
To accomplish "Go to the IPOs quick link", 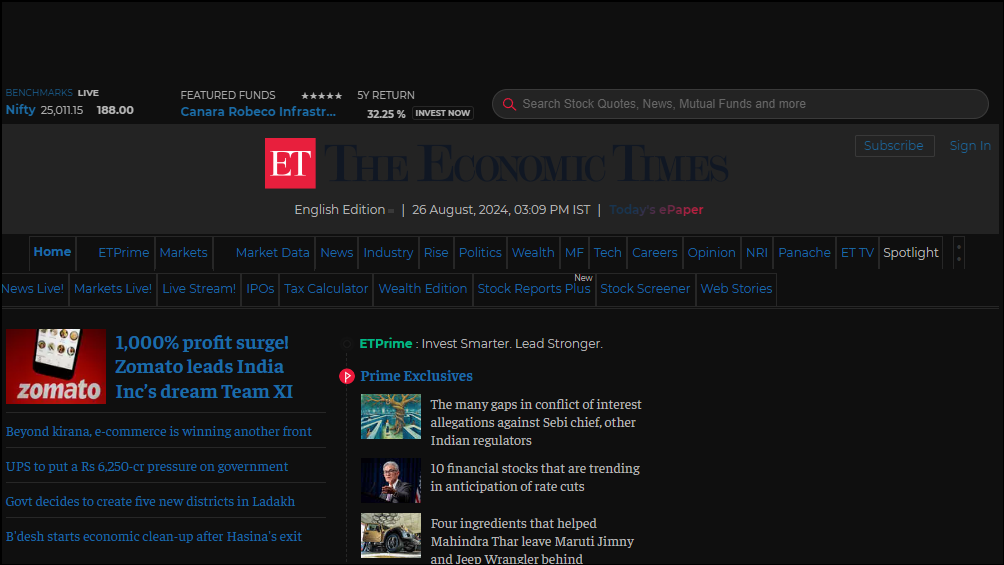I will pos(260,289).
